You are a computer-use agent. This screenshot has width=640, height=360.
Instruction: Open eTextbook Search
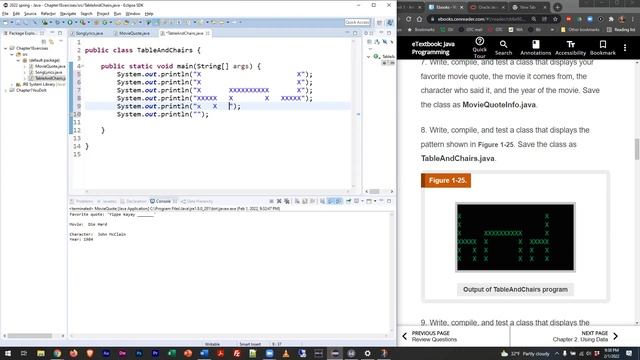[503, 47]
